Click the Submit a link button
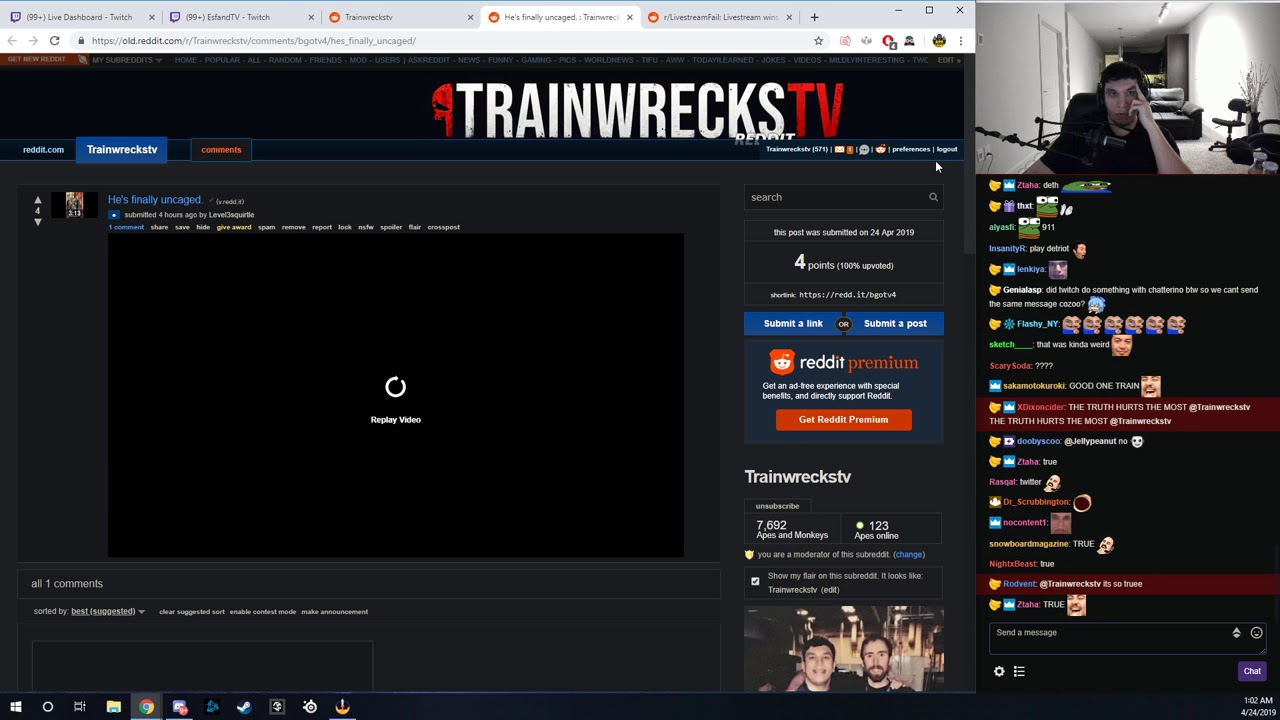 pyautogui.click(x=793, y=324)
